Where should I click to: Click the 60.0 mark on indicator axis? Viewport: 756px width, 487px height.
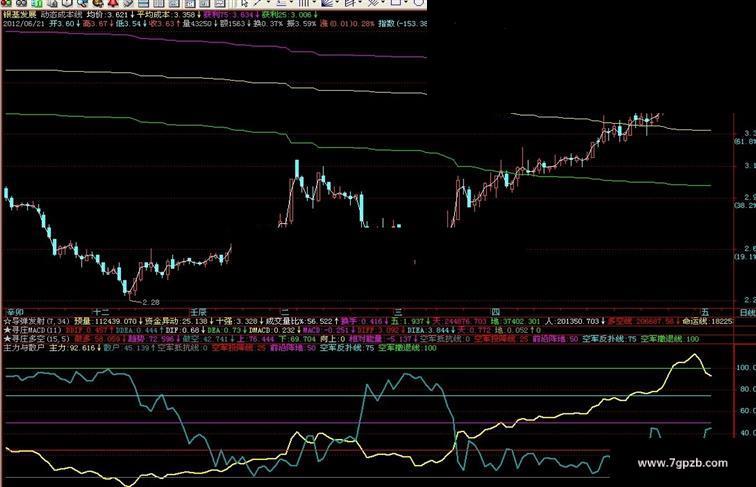(746, 411)
